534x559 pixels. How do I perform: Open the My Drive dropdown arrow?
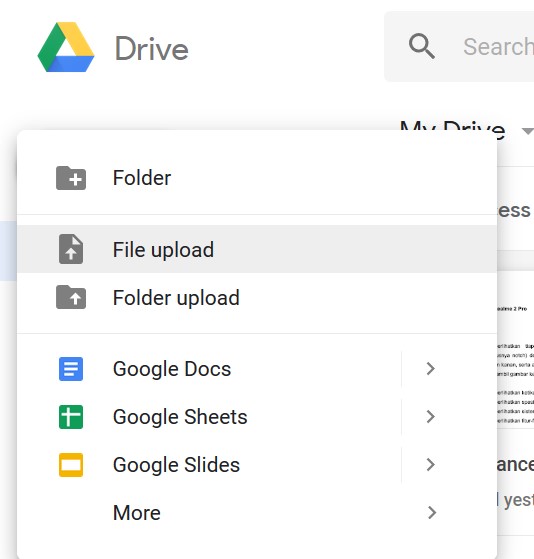pyautogui.click(x=528, y=131)
